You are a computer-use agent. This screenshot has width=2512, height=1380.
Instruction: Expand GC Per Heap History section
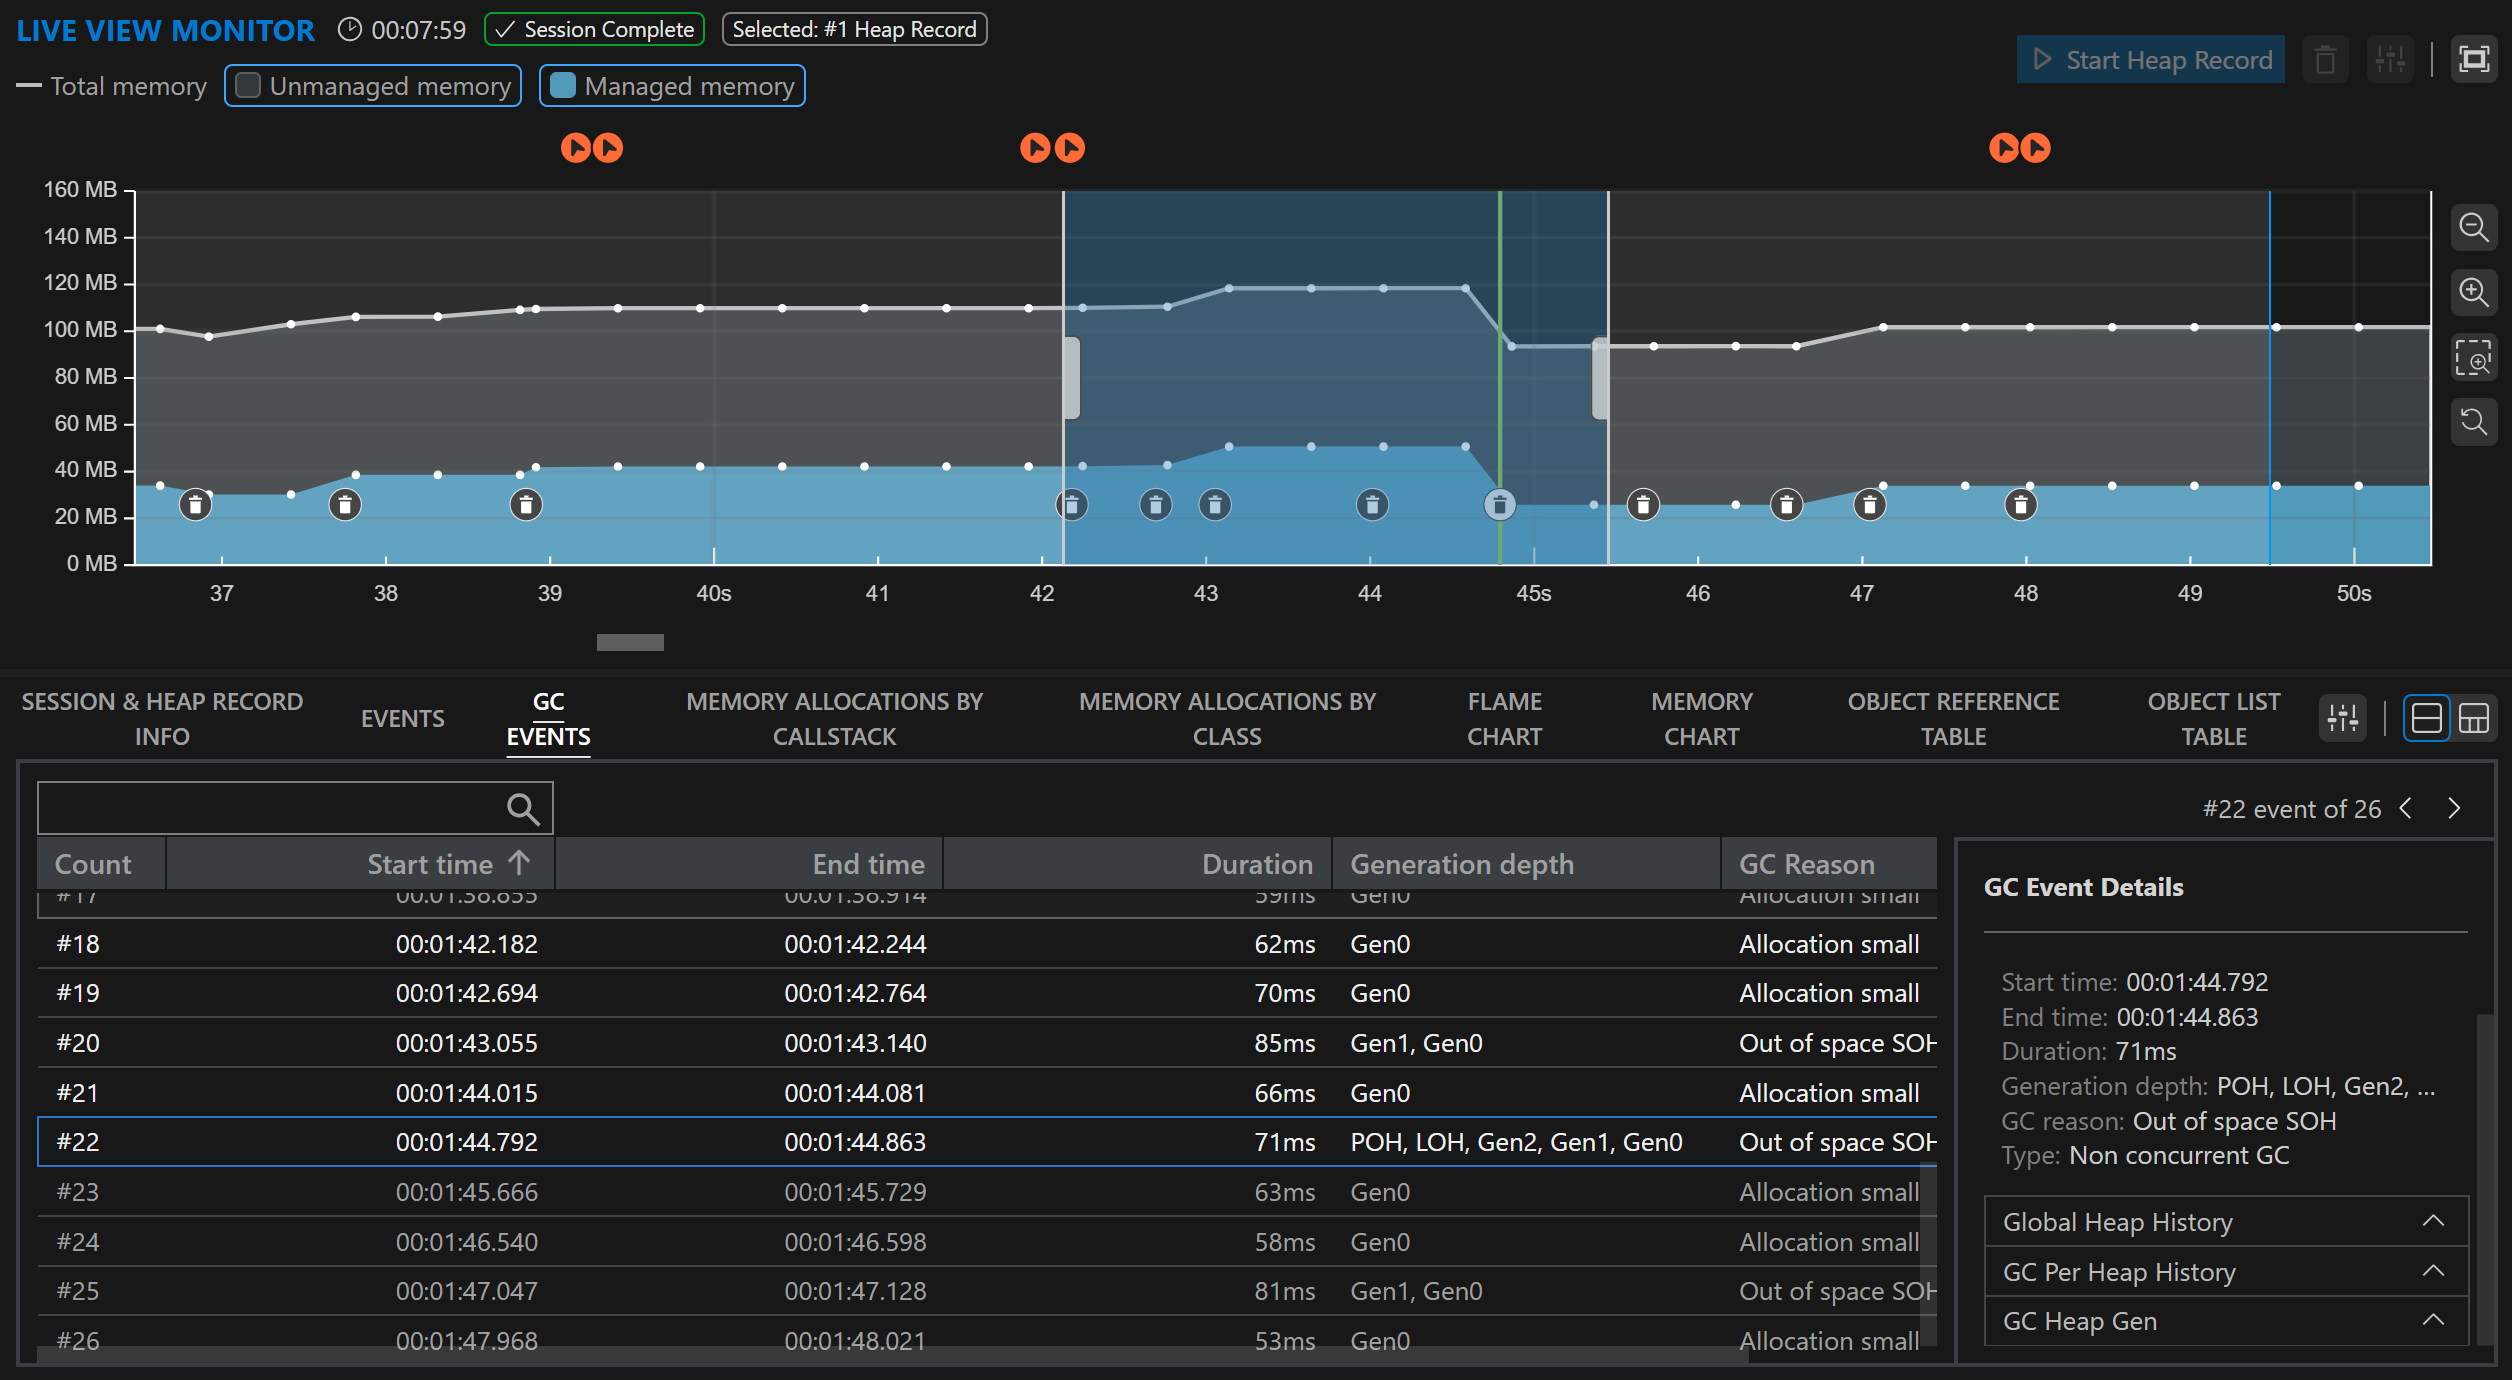[2225, 1272]
